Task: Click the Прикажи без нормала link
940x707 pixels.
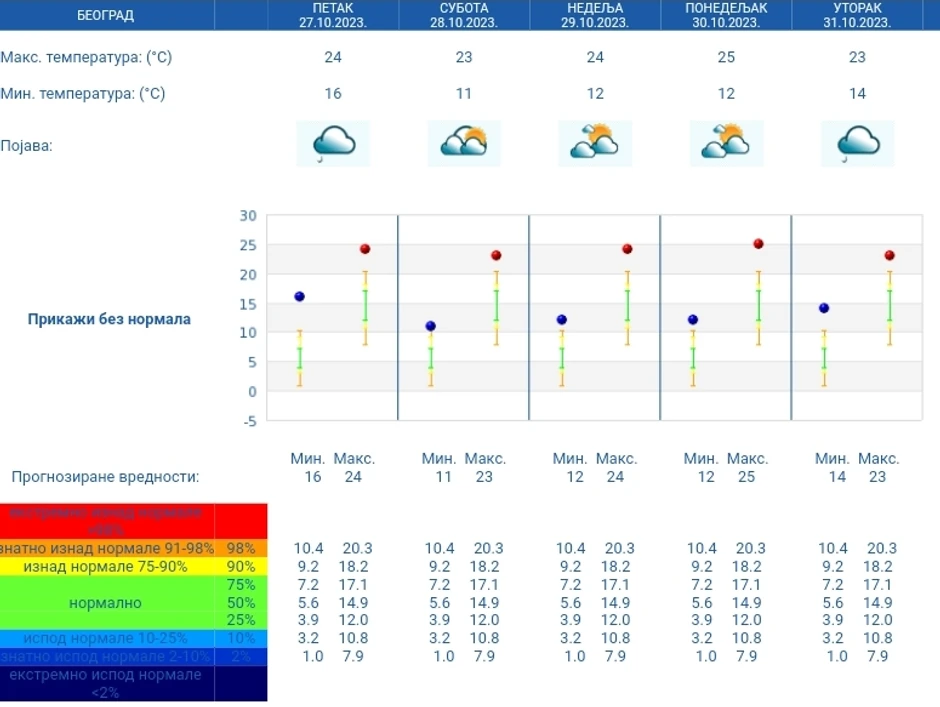Action: coord(109,320)
